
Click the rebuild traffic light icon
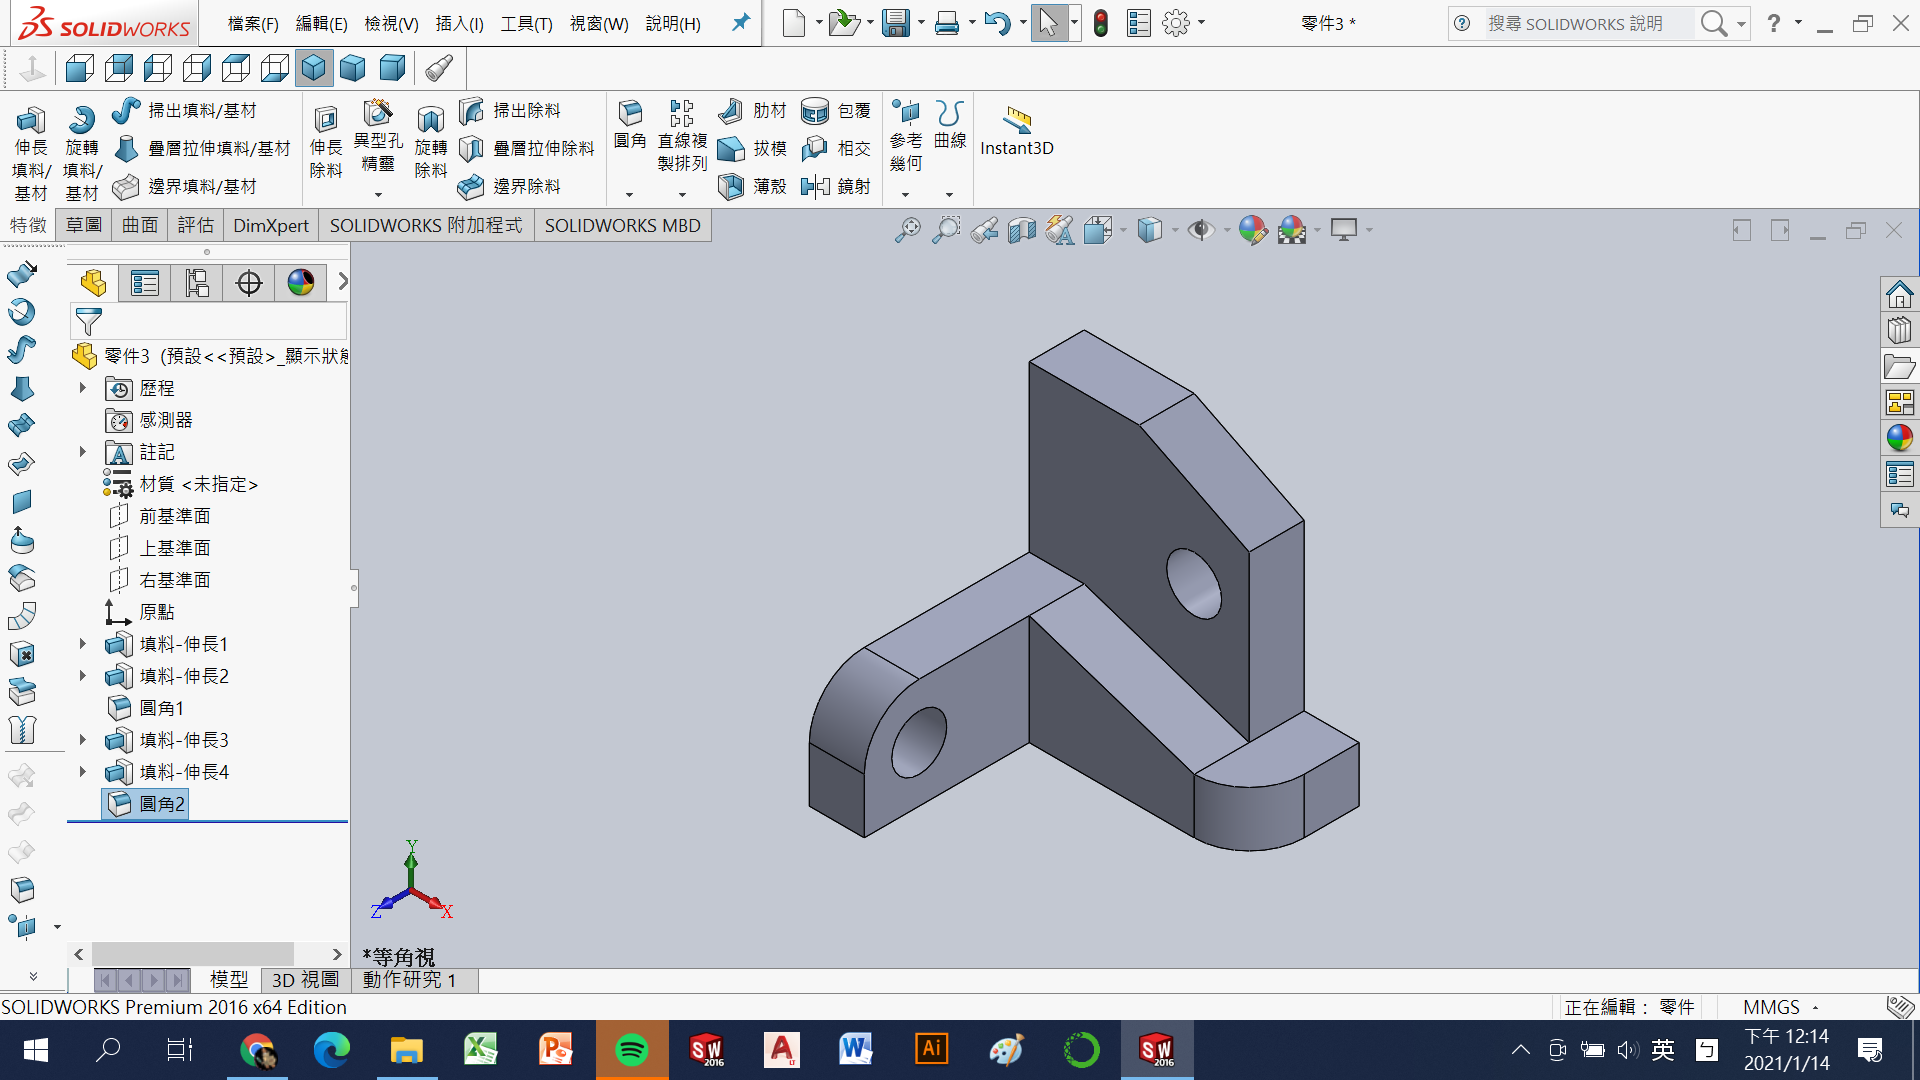click(x=1101, y=23)
